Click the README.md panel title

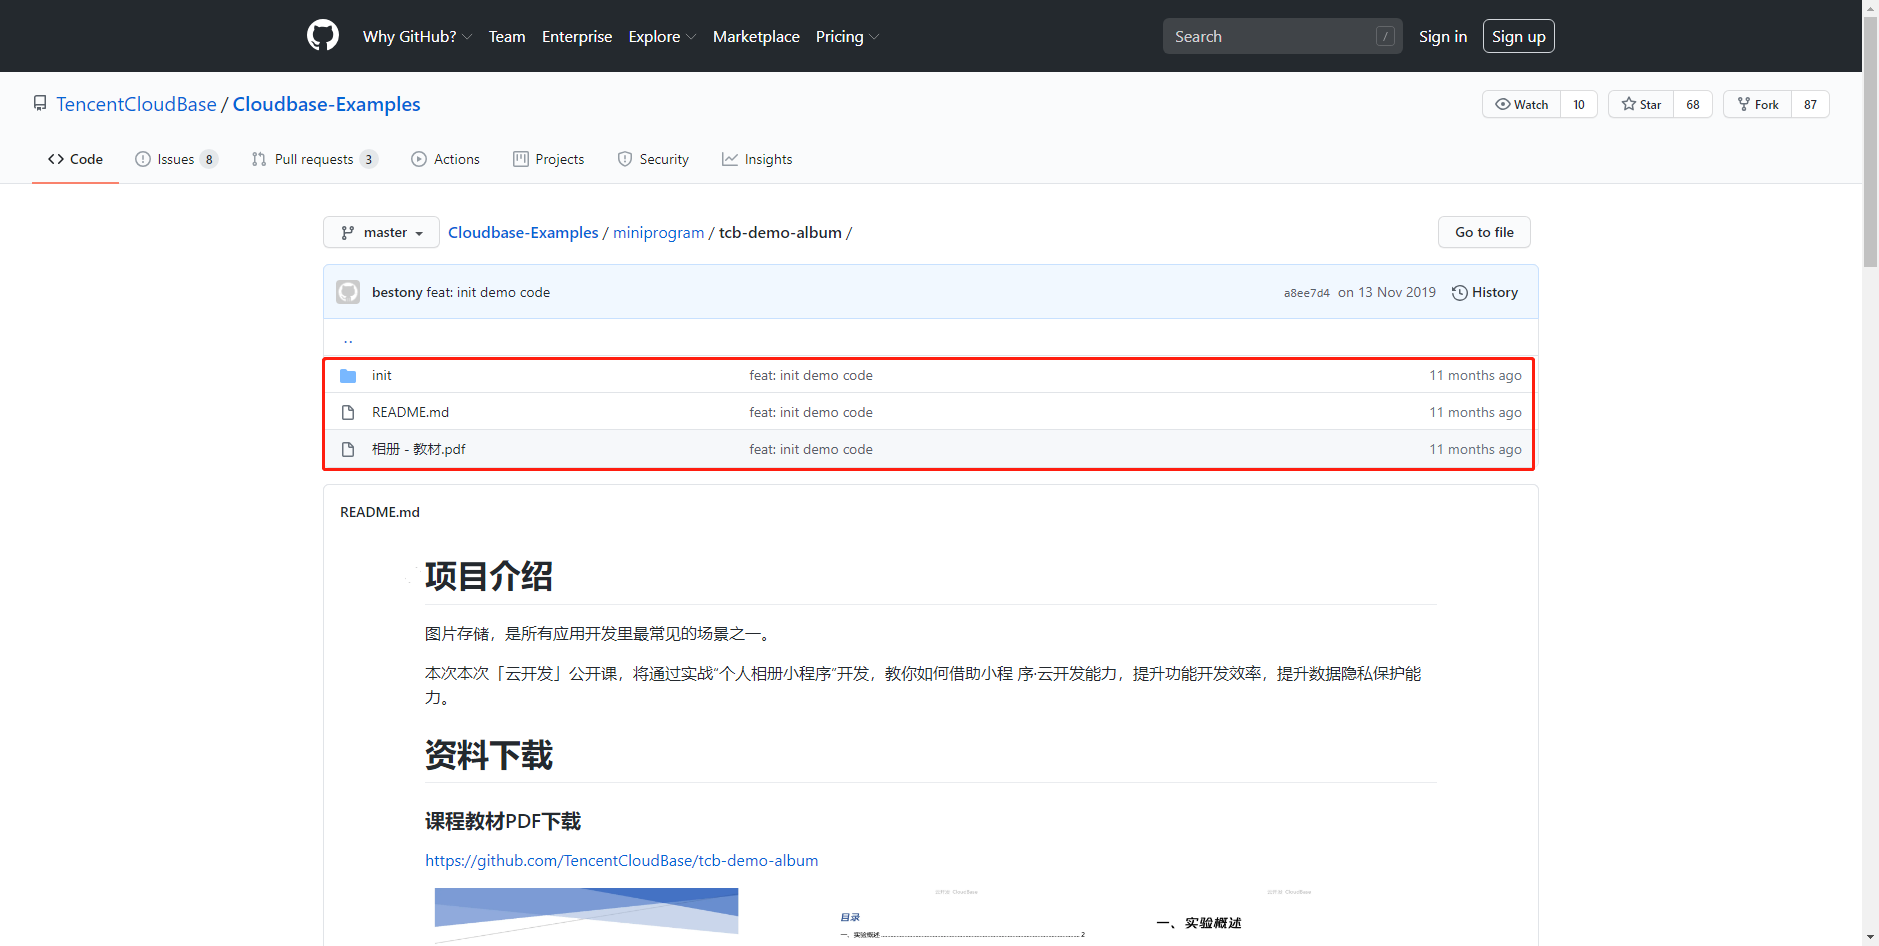coord(380,512)
